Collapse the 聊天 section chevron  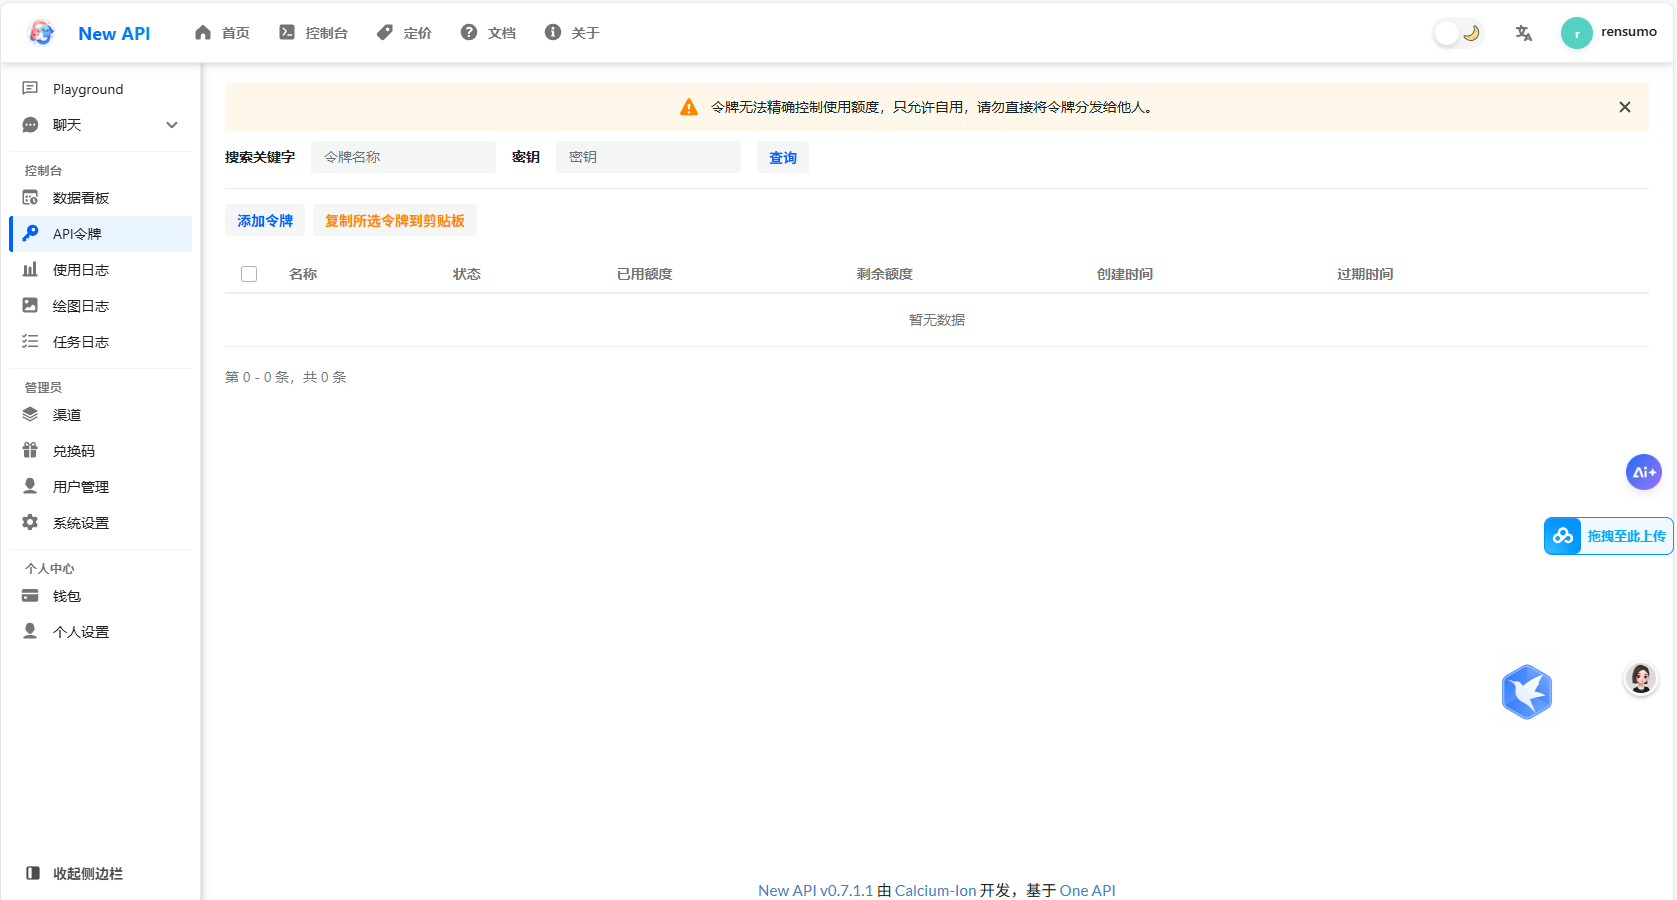pyautogui.click(x=171, y=124)
